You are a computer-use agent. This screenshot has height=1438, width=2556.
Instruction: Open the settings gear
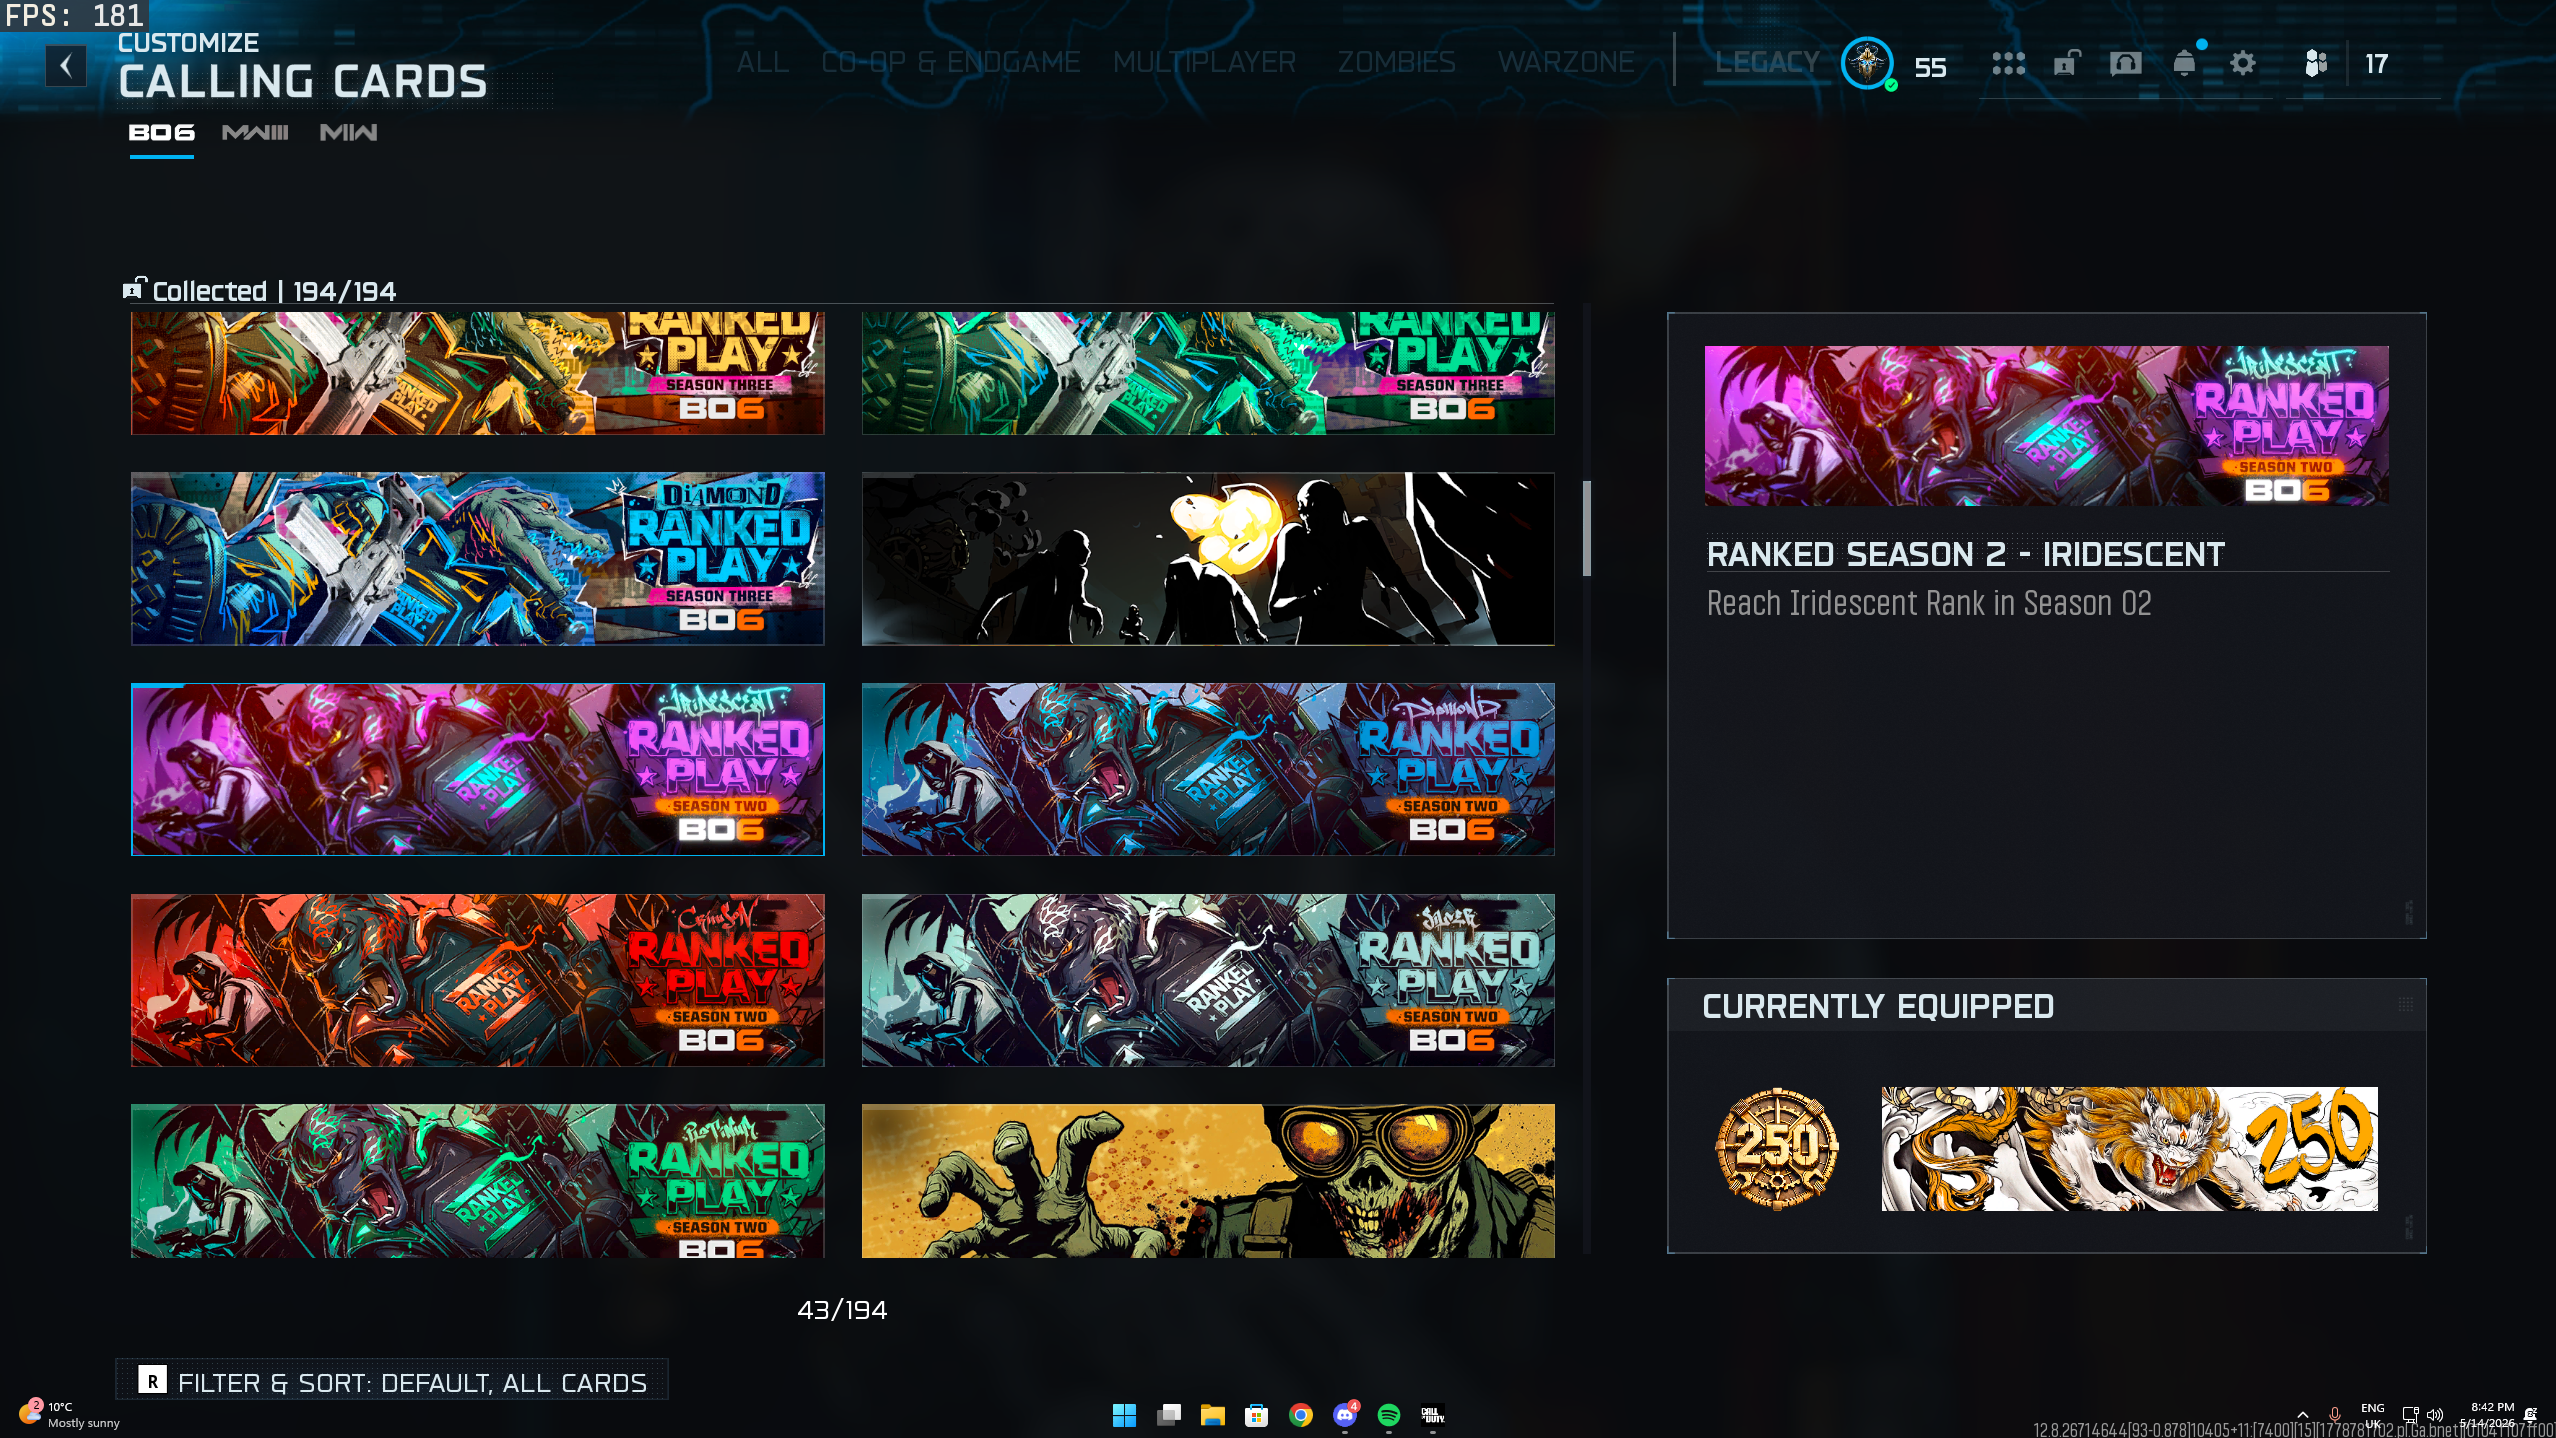click(2243, 64)
